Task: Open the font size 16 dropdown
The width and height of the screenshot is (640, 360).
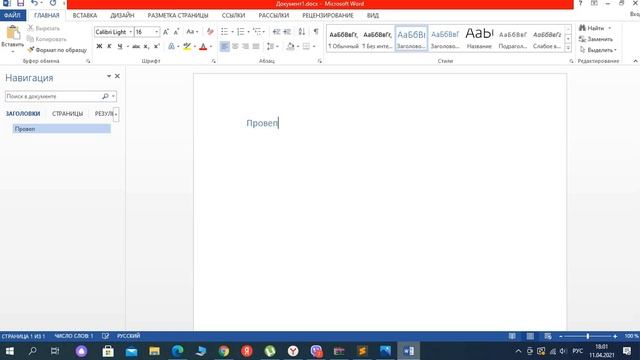Action: (156, 32)
